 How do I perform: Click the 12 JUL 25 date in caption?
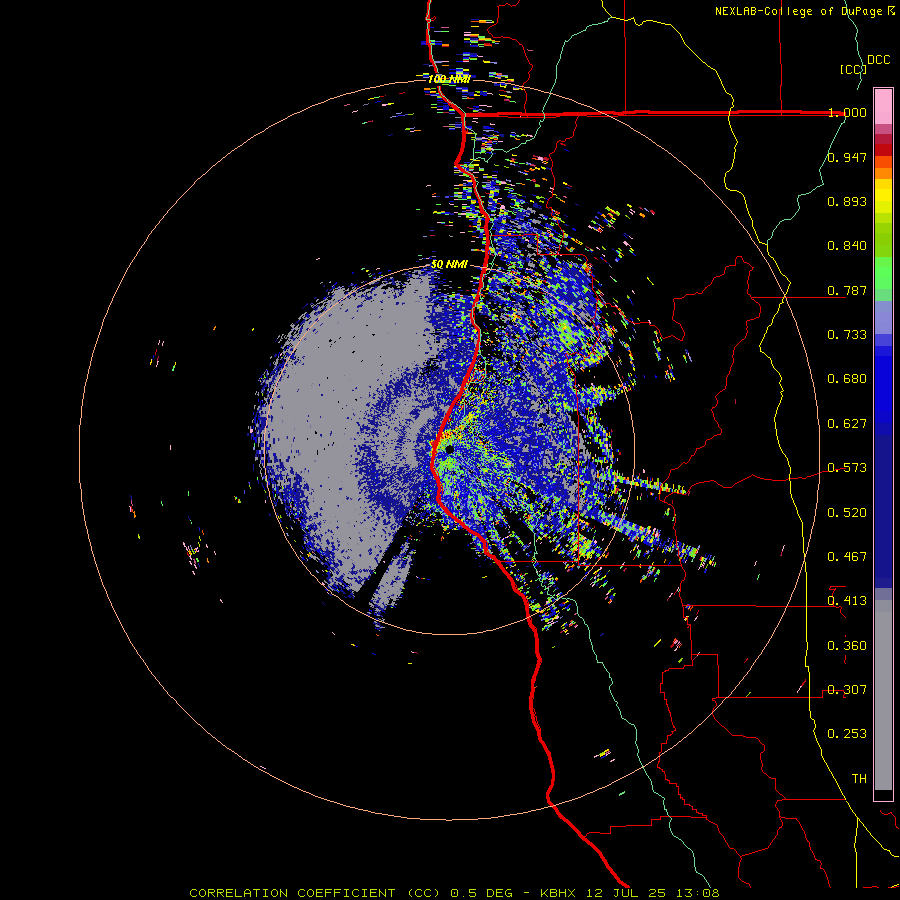click(x=626, y=893)
